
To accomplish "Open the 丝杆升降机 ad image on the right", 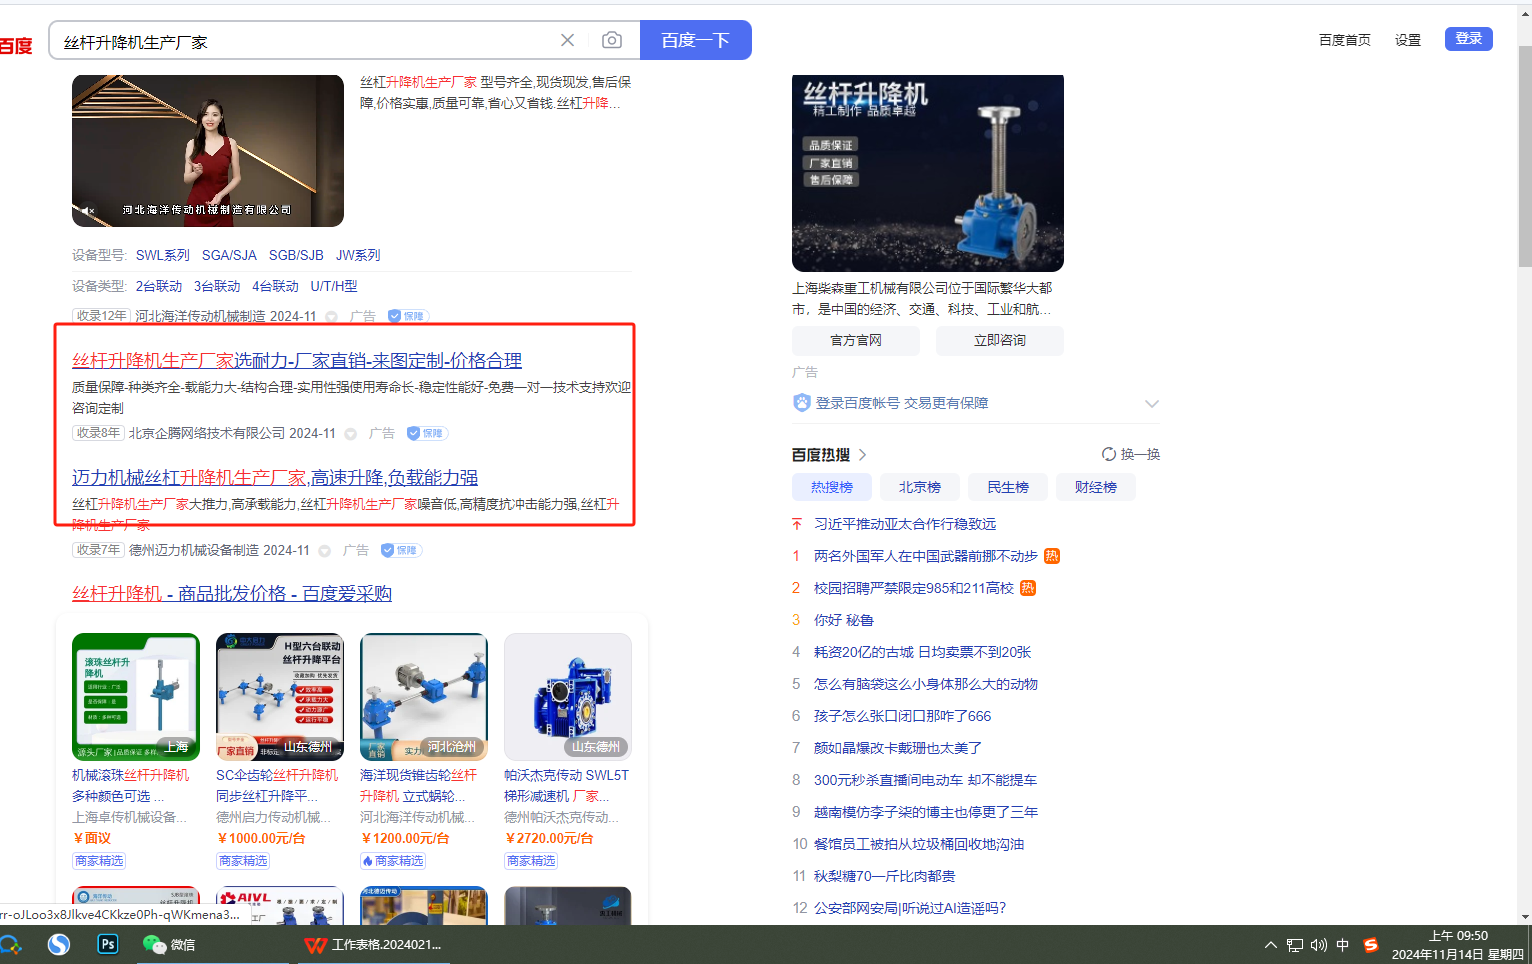I will click(x=928, y=173).
